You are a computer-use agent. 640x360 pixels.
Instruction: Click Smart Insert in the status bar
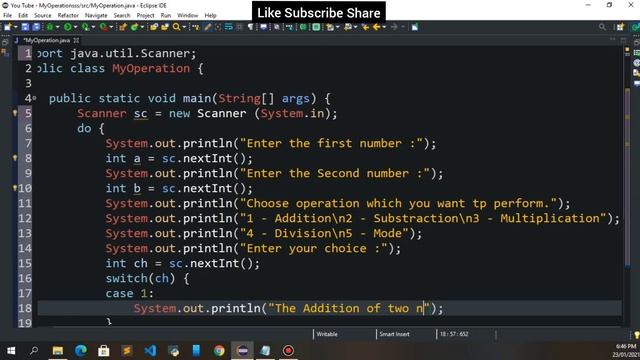[x=394, y=334]
